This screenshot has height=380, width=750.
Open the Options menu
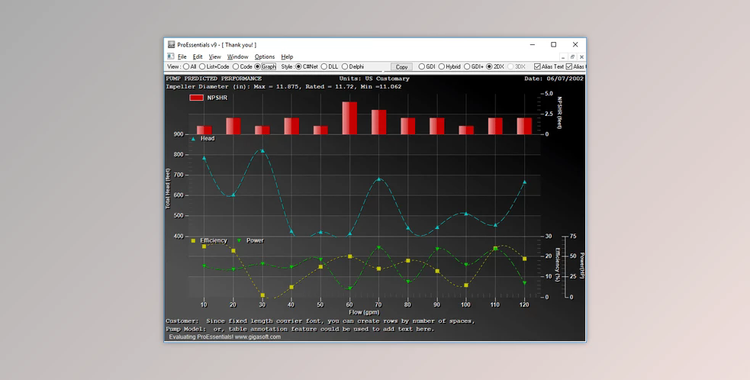pyautogui.click(x=265, y=56)
